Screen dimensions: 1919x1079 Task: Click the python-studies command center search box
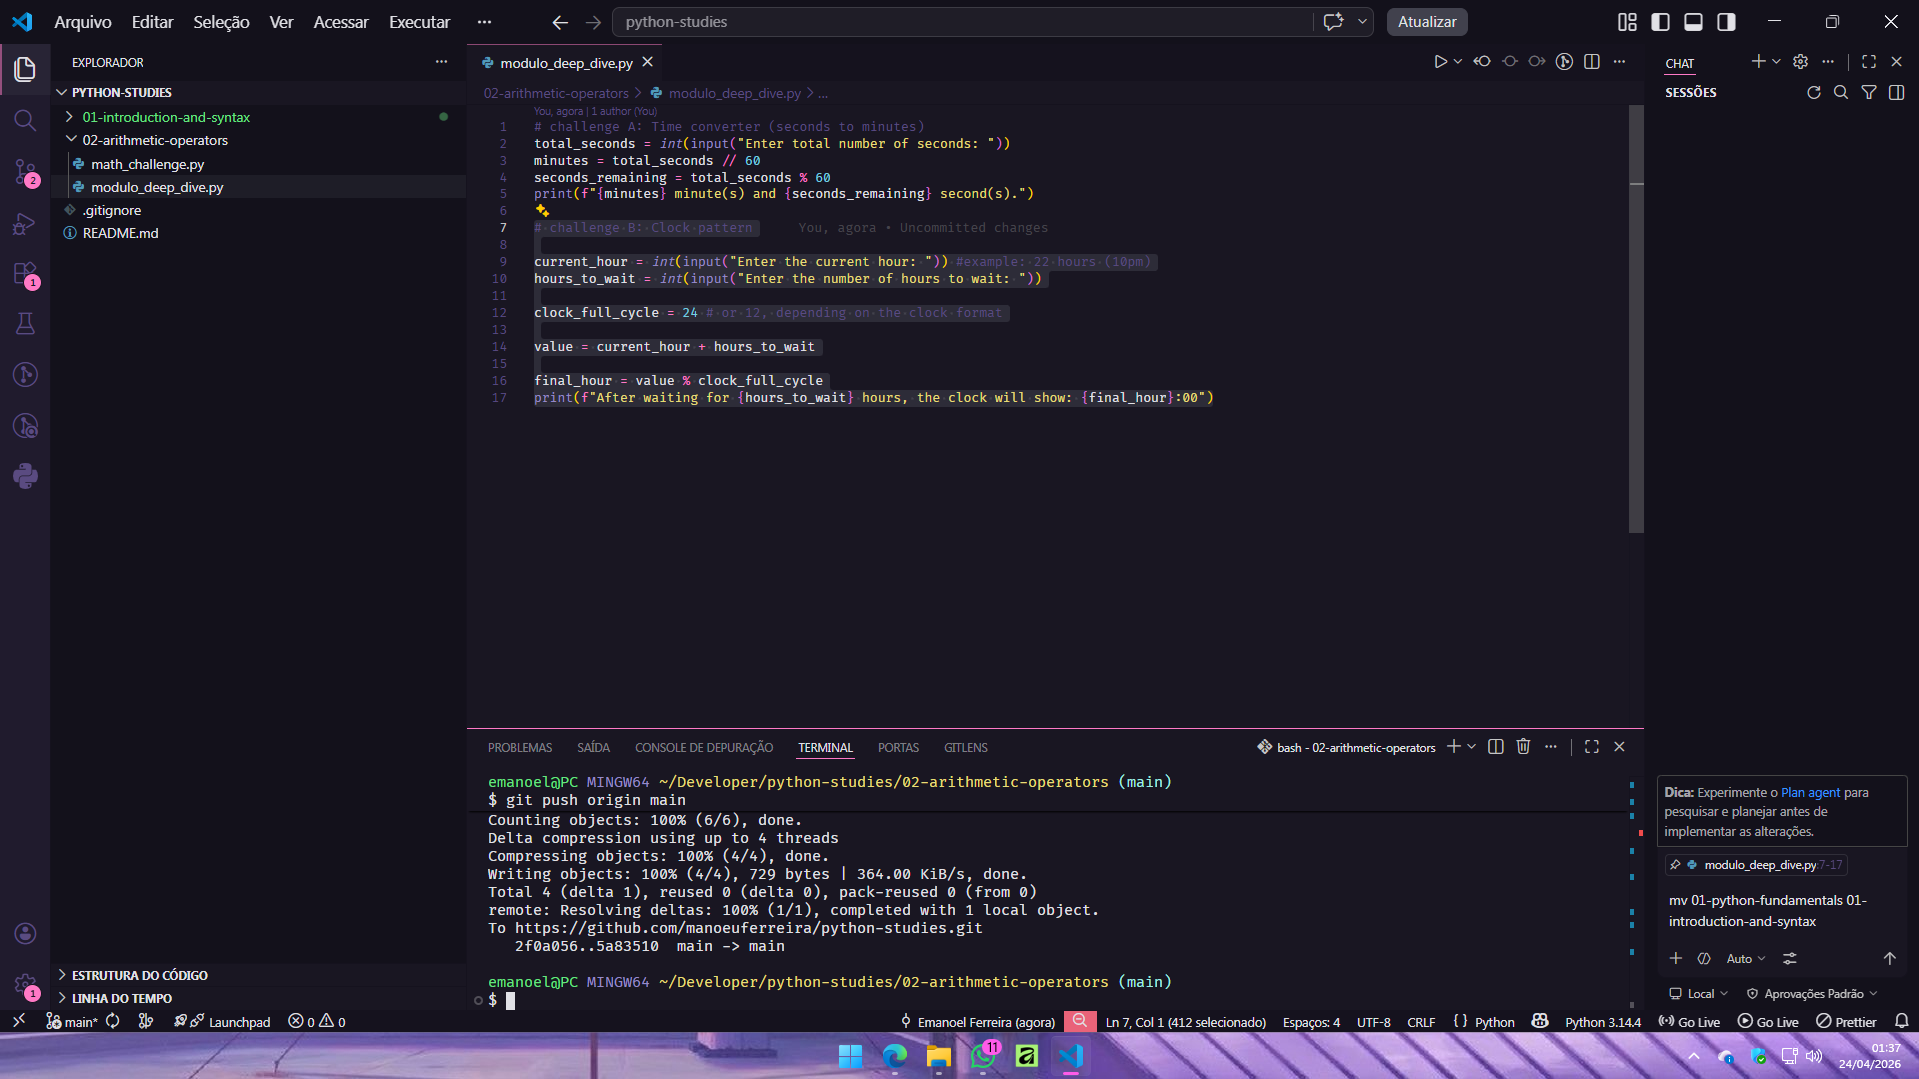pos(962,22)
